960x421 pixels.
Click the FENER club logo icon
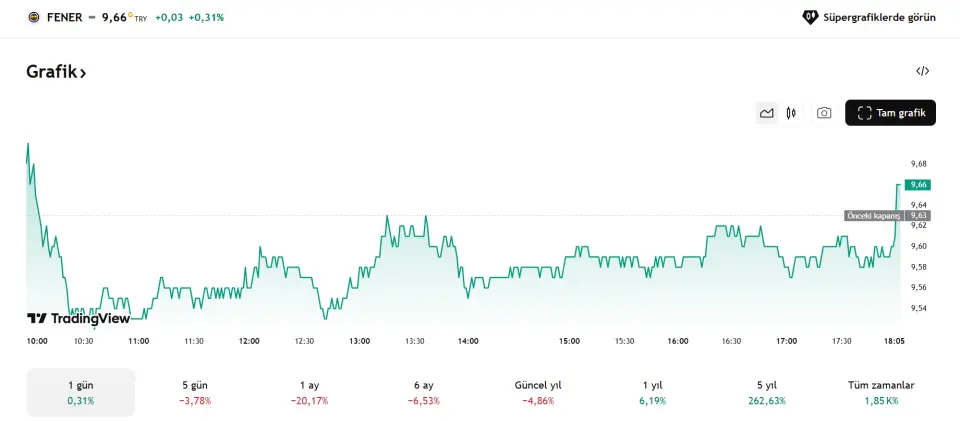click(33, 17)
